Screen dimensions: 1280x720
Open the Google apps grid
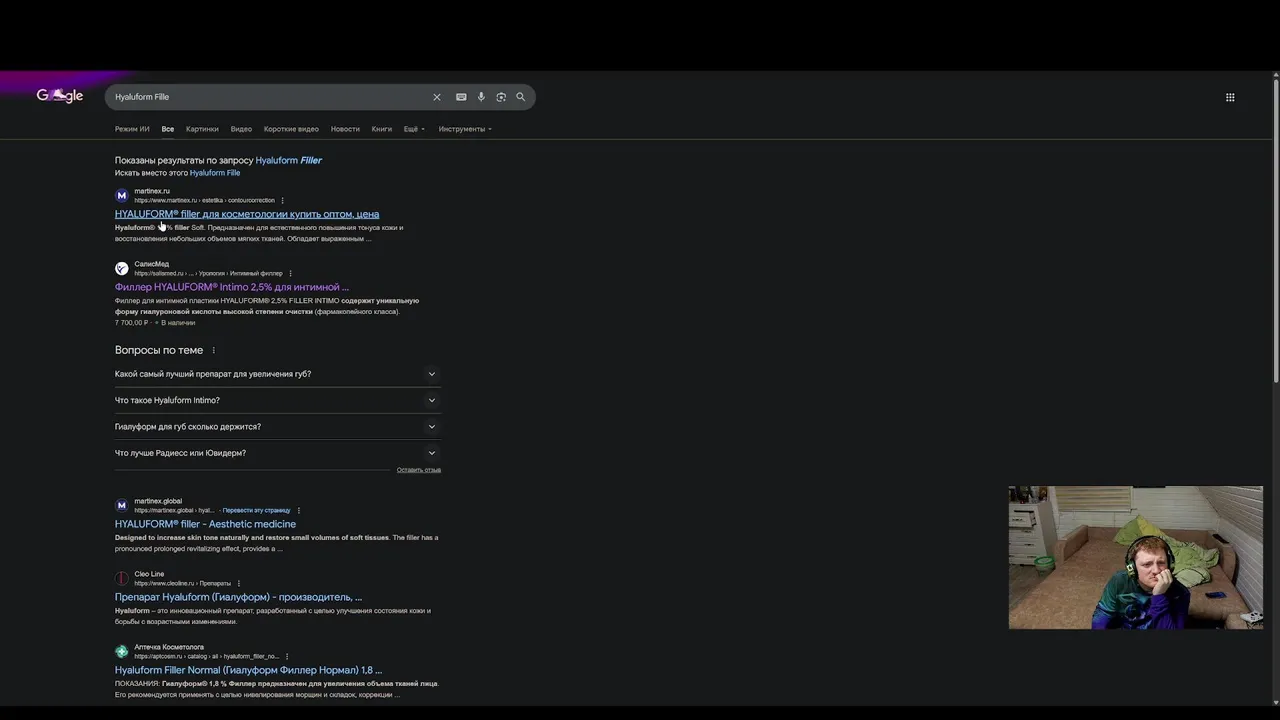pyautogui.click(x=1230, y=97)
